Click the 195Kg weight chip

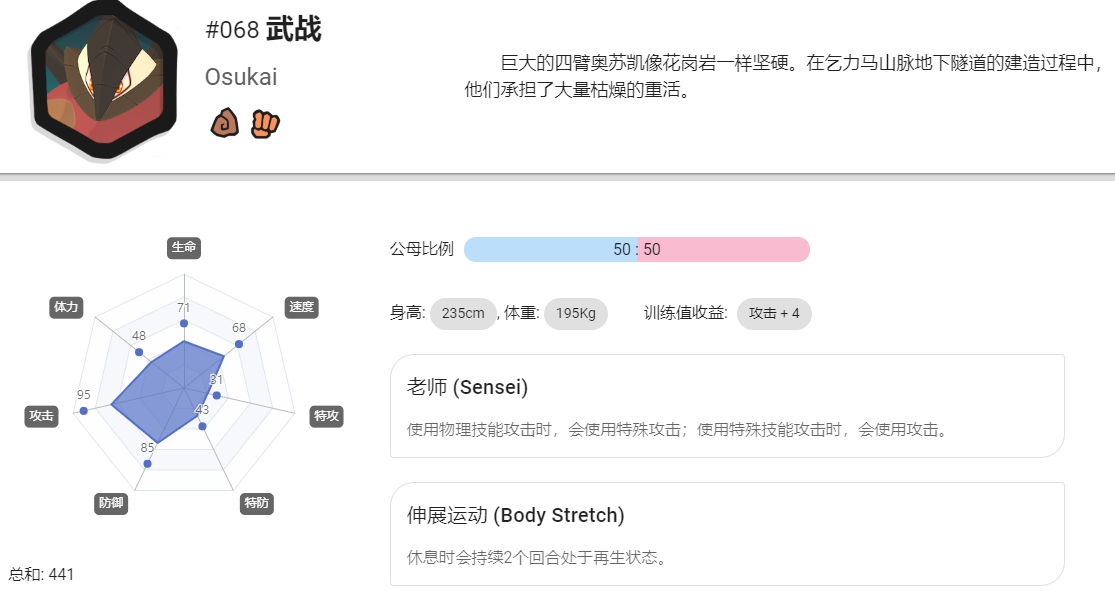[576, 314]
